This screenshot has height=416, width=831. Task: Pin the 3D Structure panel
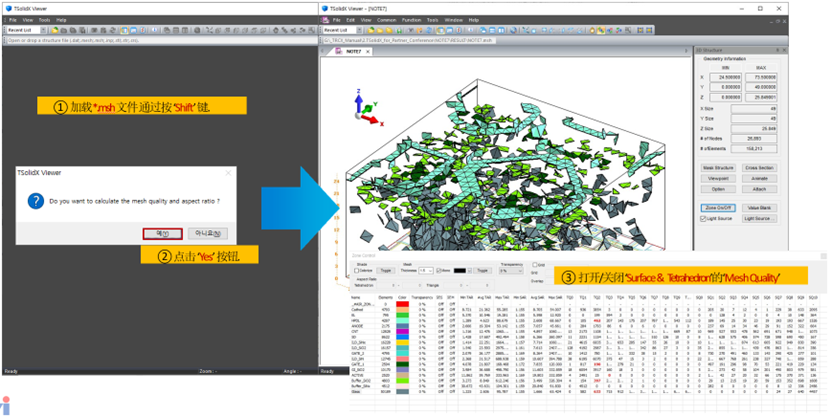(777, 50)
